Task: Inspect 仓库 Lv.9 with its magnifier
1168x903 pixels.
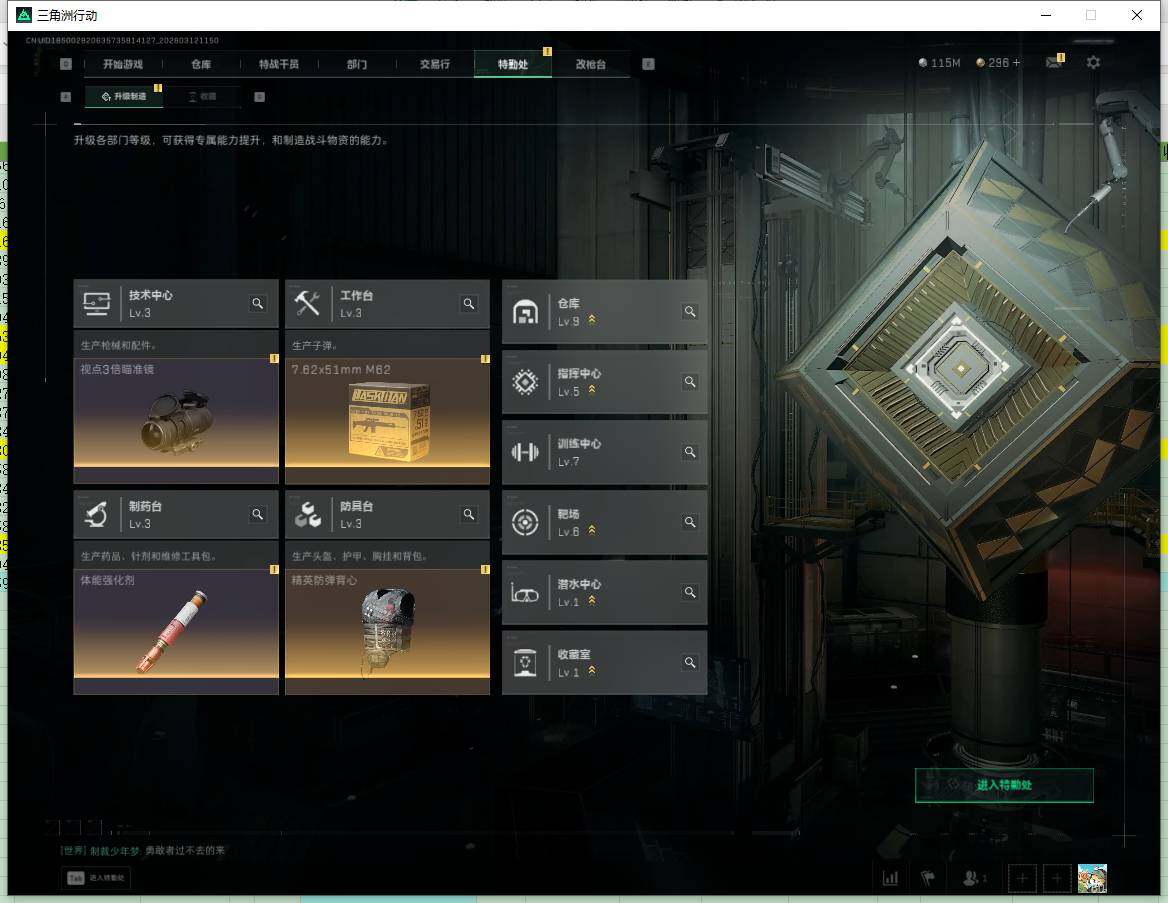Action: 690,311
